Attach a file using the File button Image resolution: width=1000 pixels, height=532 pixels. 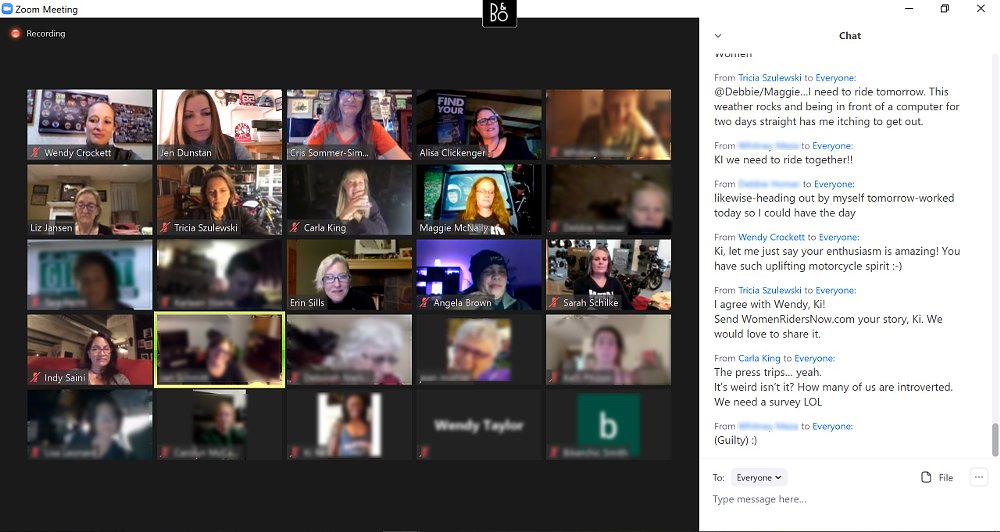point(937,477)
